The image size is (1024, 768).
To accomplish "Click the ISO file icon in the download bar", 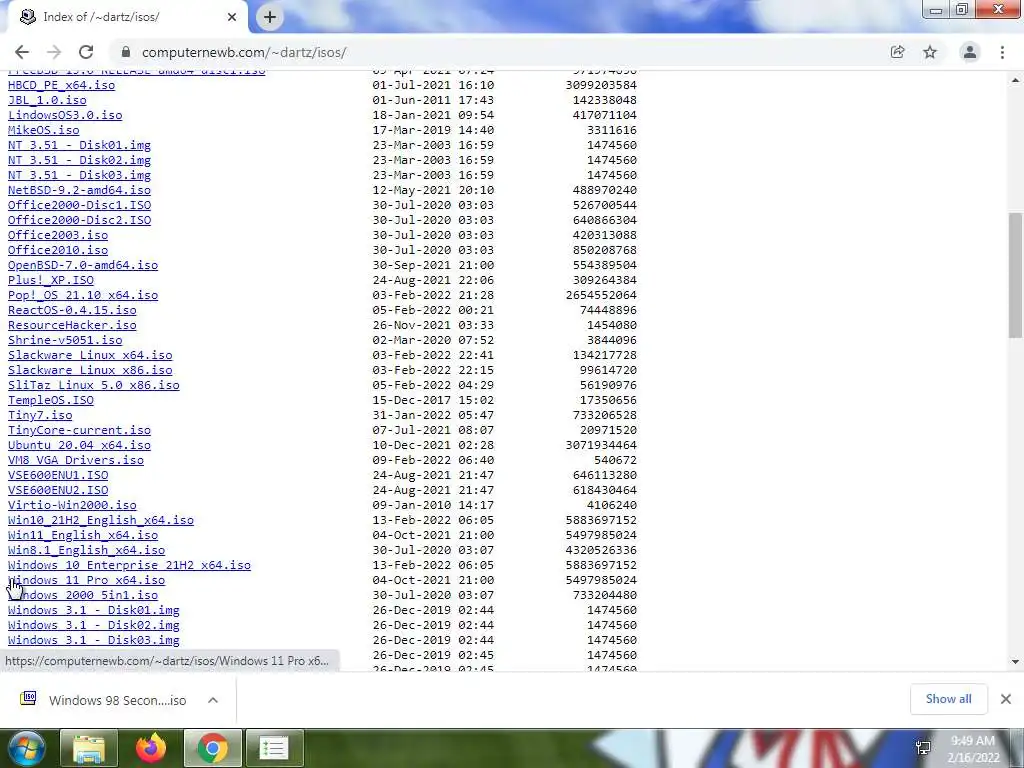I will tap(28, 699).
